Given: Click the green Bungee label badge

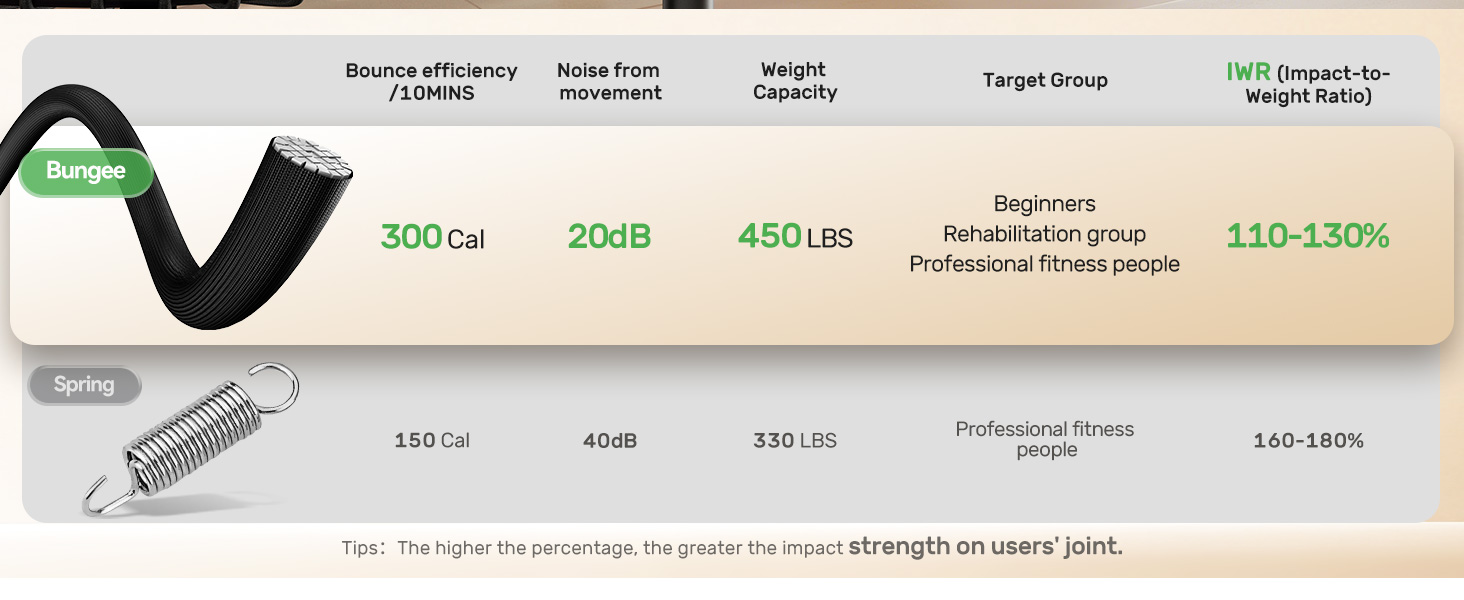Looking at the screenshot, I should pos(86,172).
